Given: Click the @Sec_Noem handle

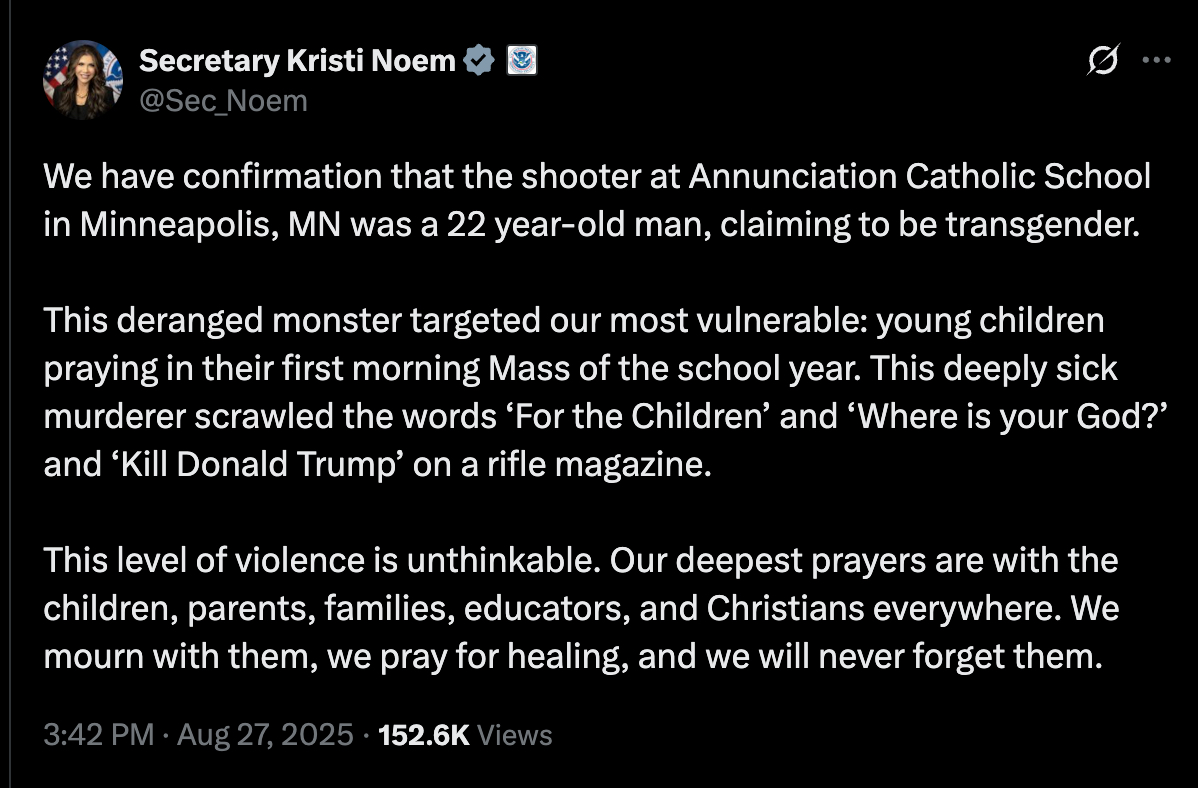Looking at the screenshot, I should pos(223,100).
